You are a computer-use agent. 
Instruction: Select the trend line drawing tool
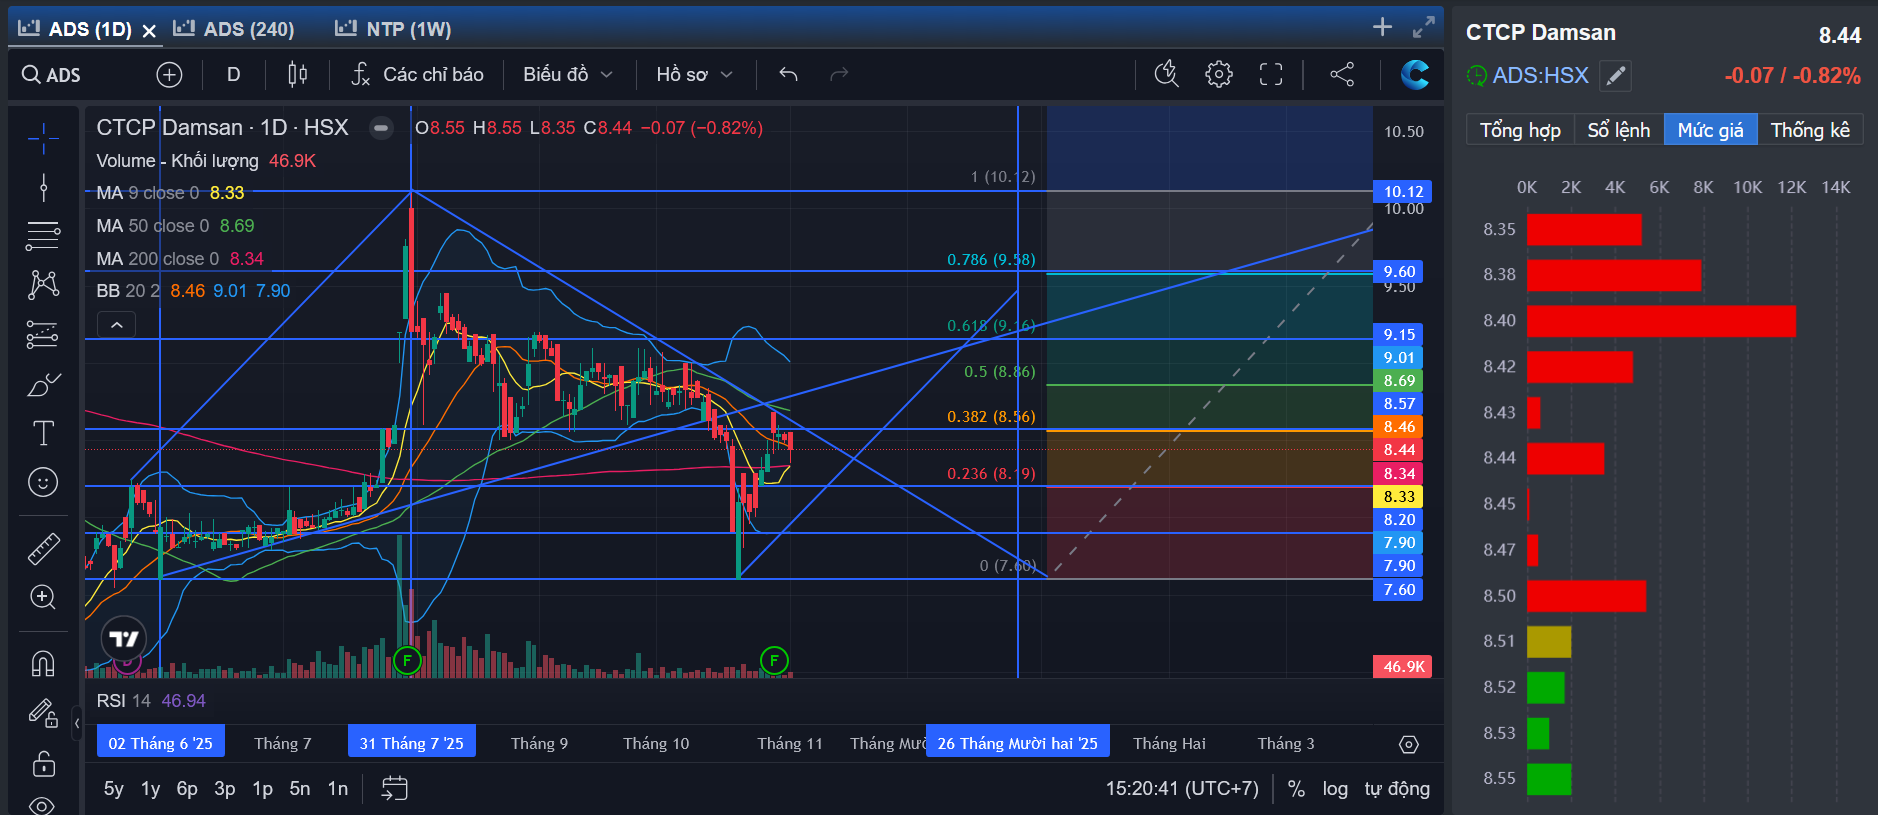tap(43, 187)
